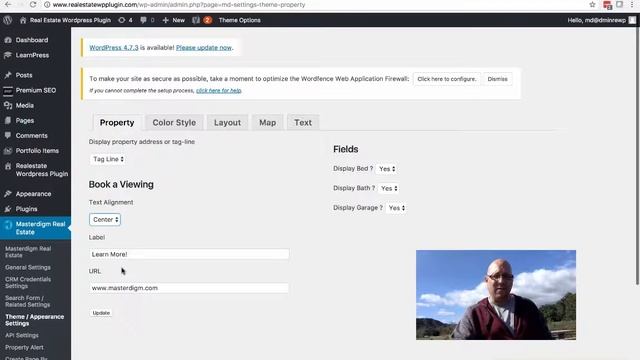Image resolution: width=640 pixels, height=360 pixels.
Task: Follow the WordPress 4.7.3 link
Action: [113, 48]
